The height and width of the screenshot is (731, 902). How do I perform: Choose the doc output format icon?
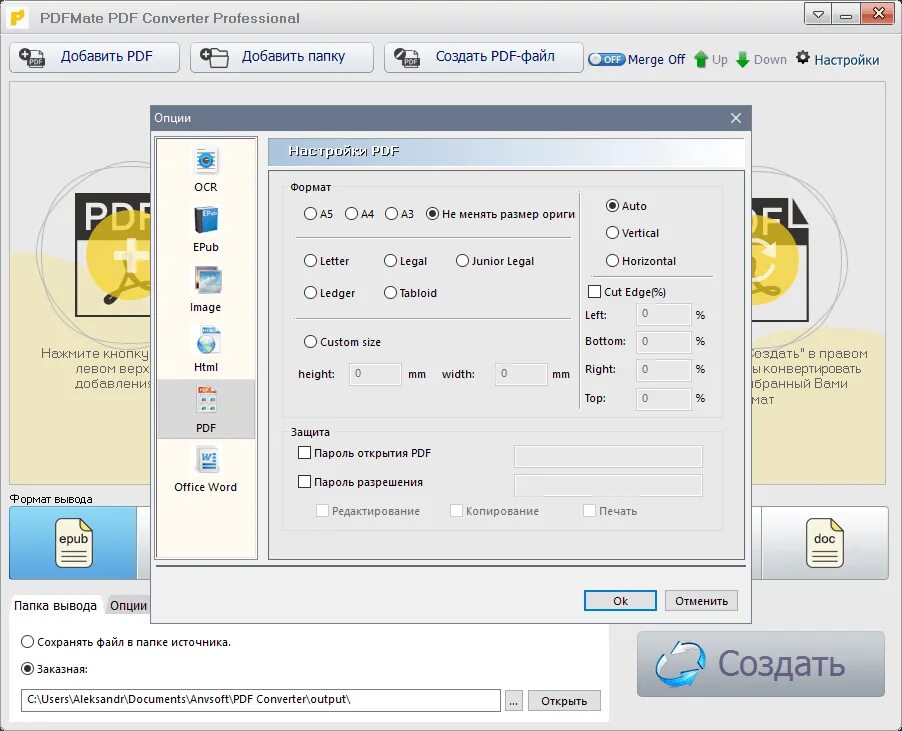(x=824, y=542)
